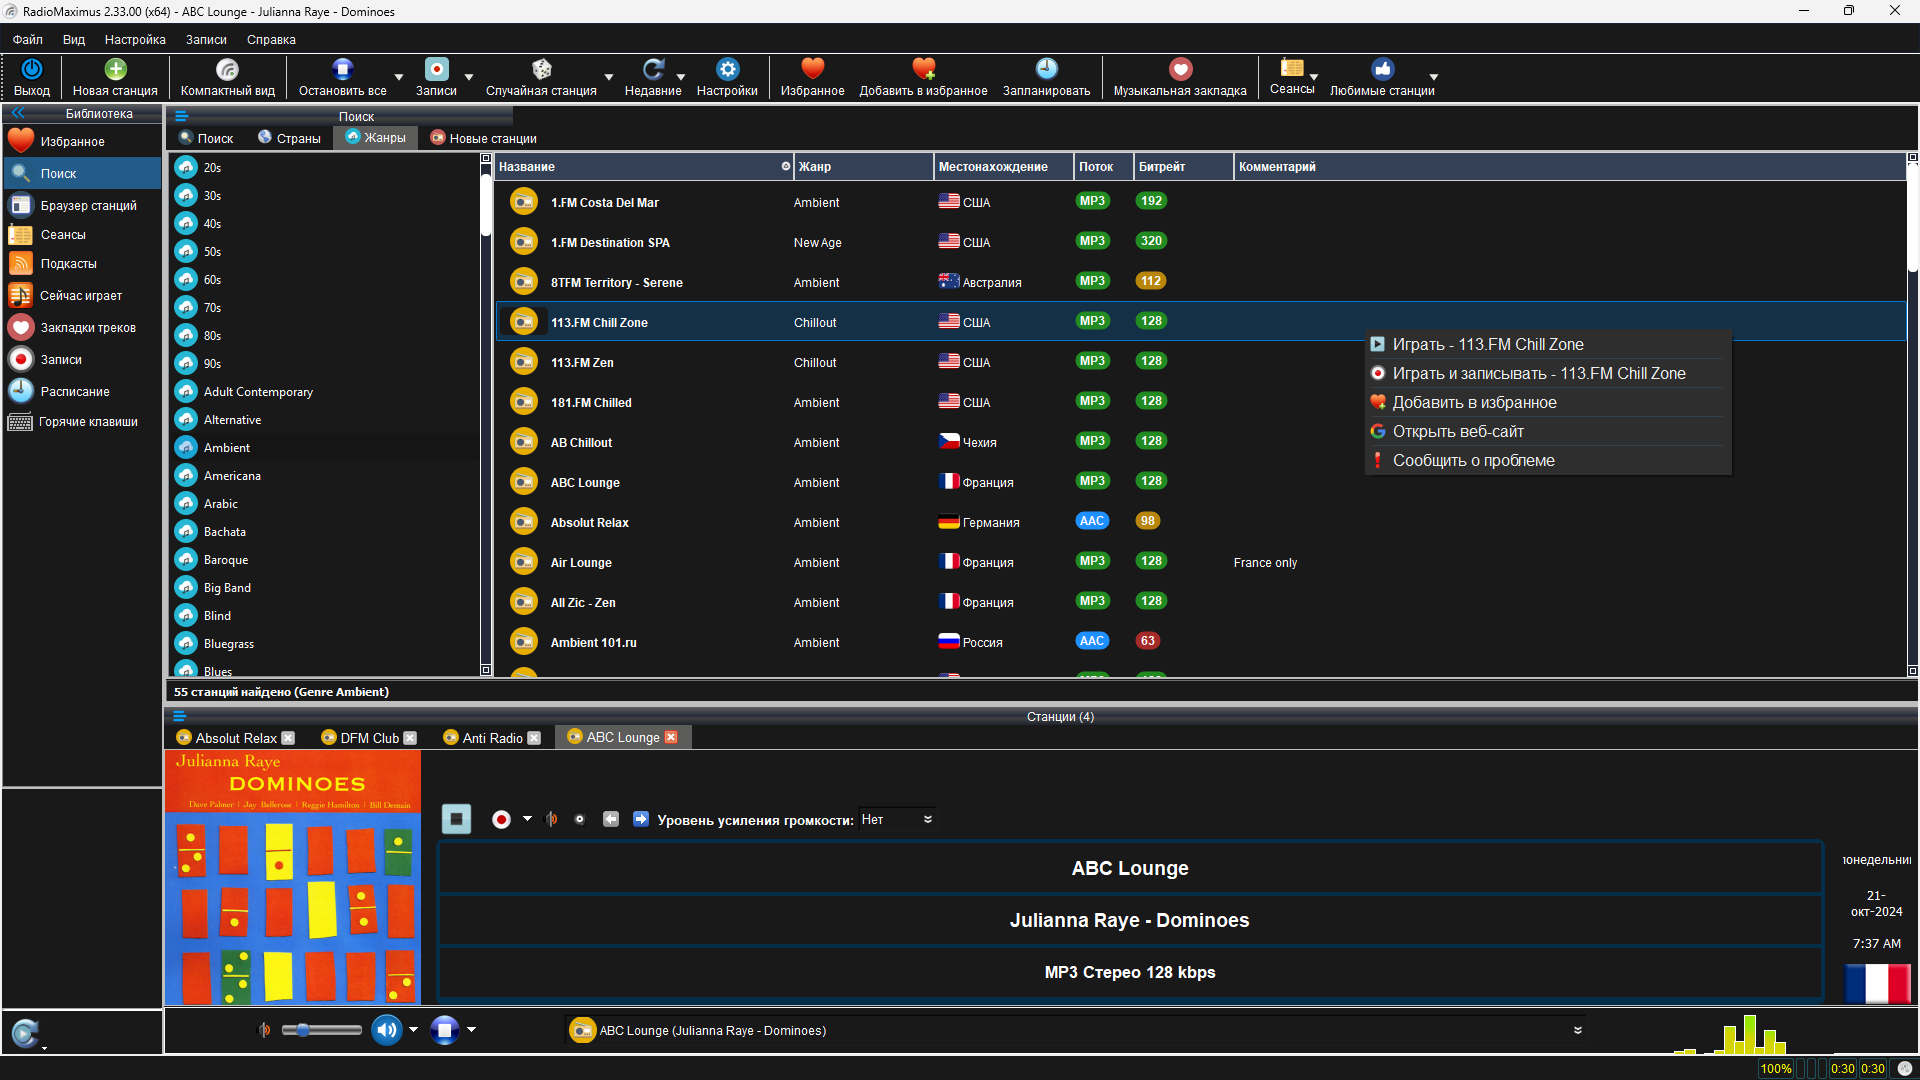The height and width of the screenshot is (1080, 1920).
Task: Click the Random station dice icon
Action: 541,69
